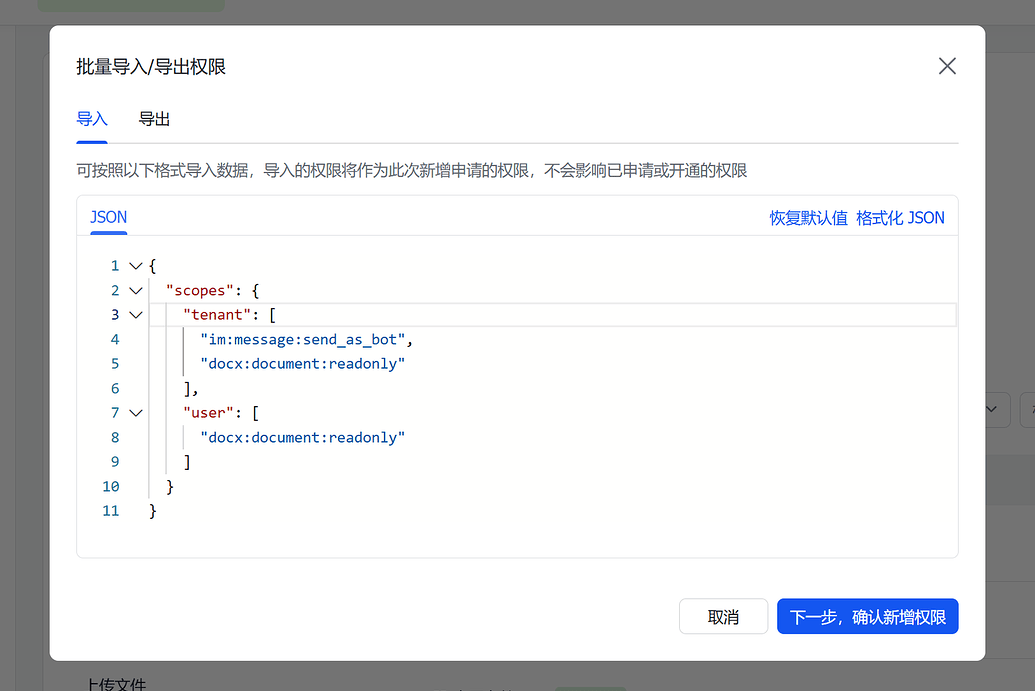Collapse the "scopes" block on line 2
The height and width of the screenshot is (691, 1035).
136,291
